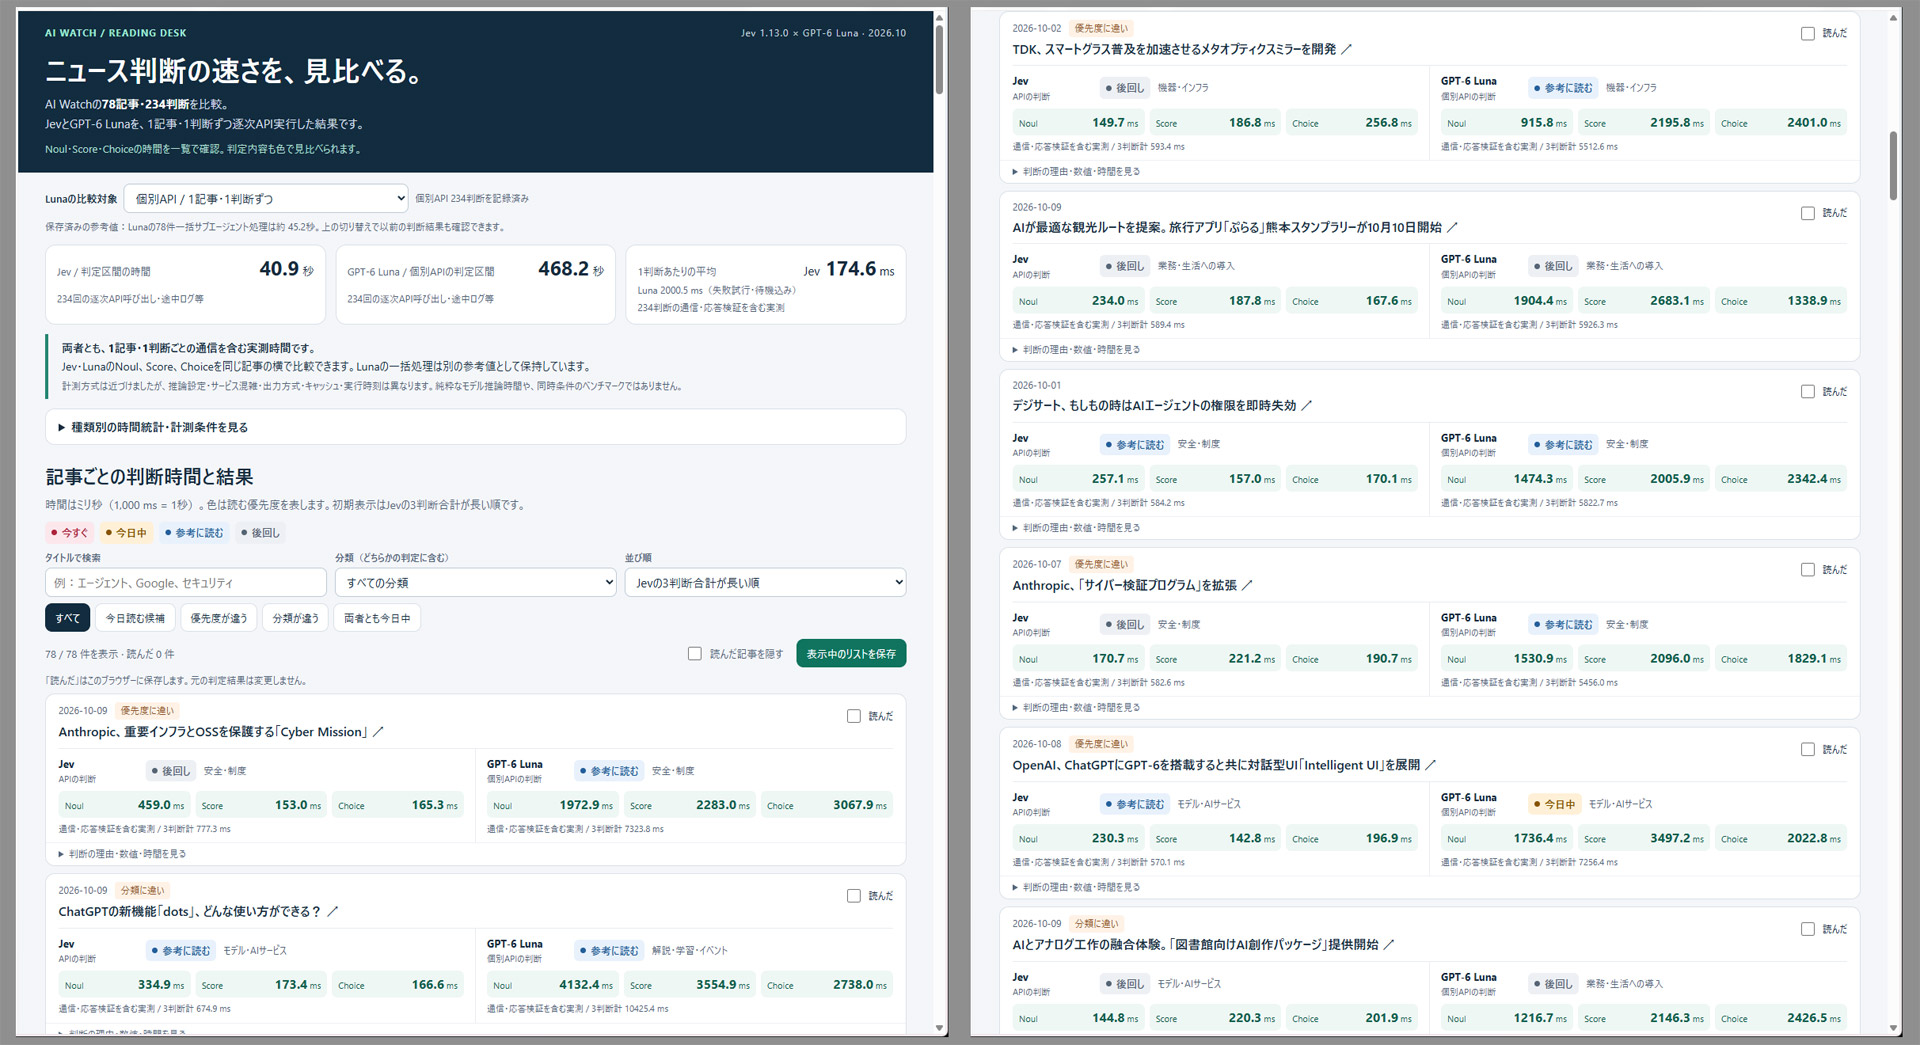The width and height of the screenshot is (1920, 1045).
Task: Click external-link icon beside the デジサート title
Action: click(x=1307, y=406)
